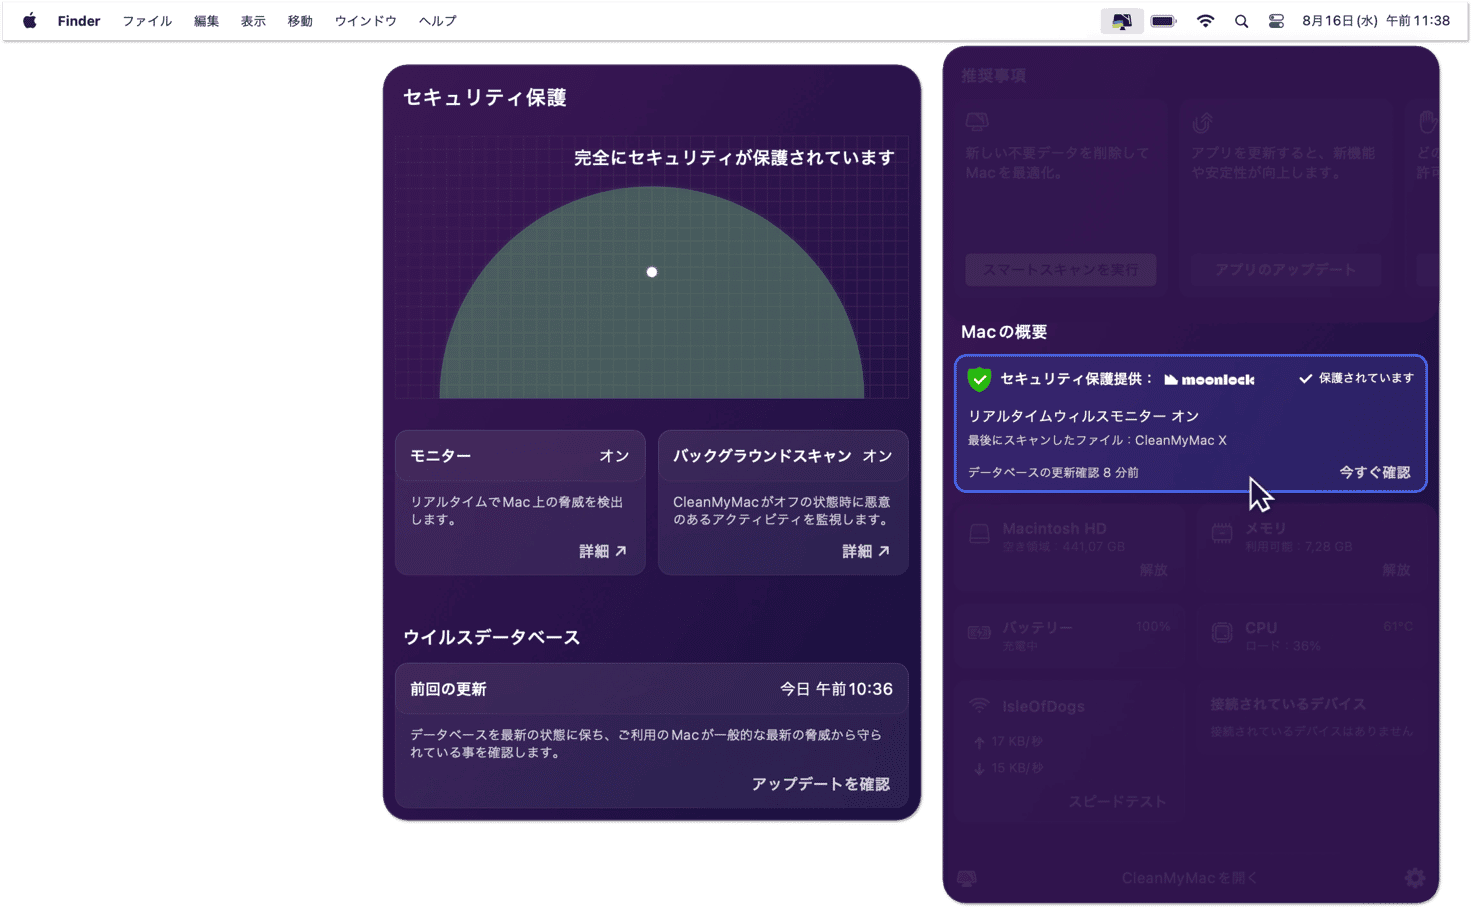
Task: Click 完全にセキュリティが保護されています text
Action: pyautogui.click(x=734, y=158)
